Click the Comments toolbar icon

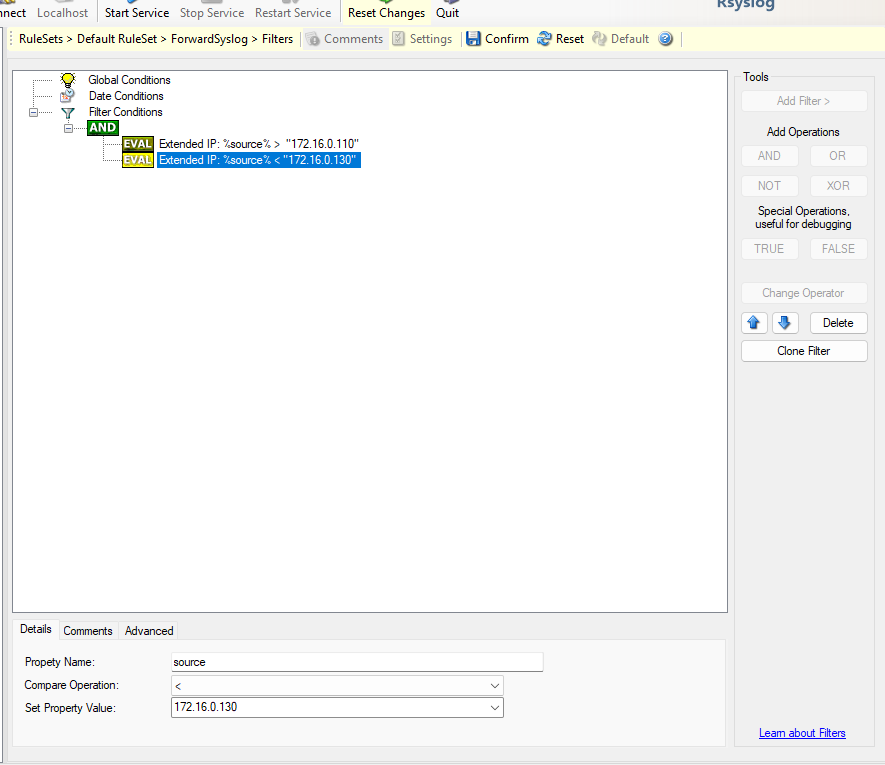[x=312, y=39]
